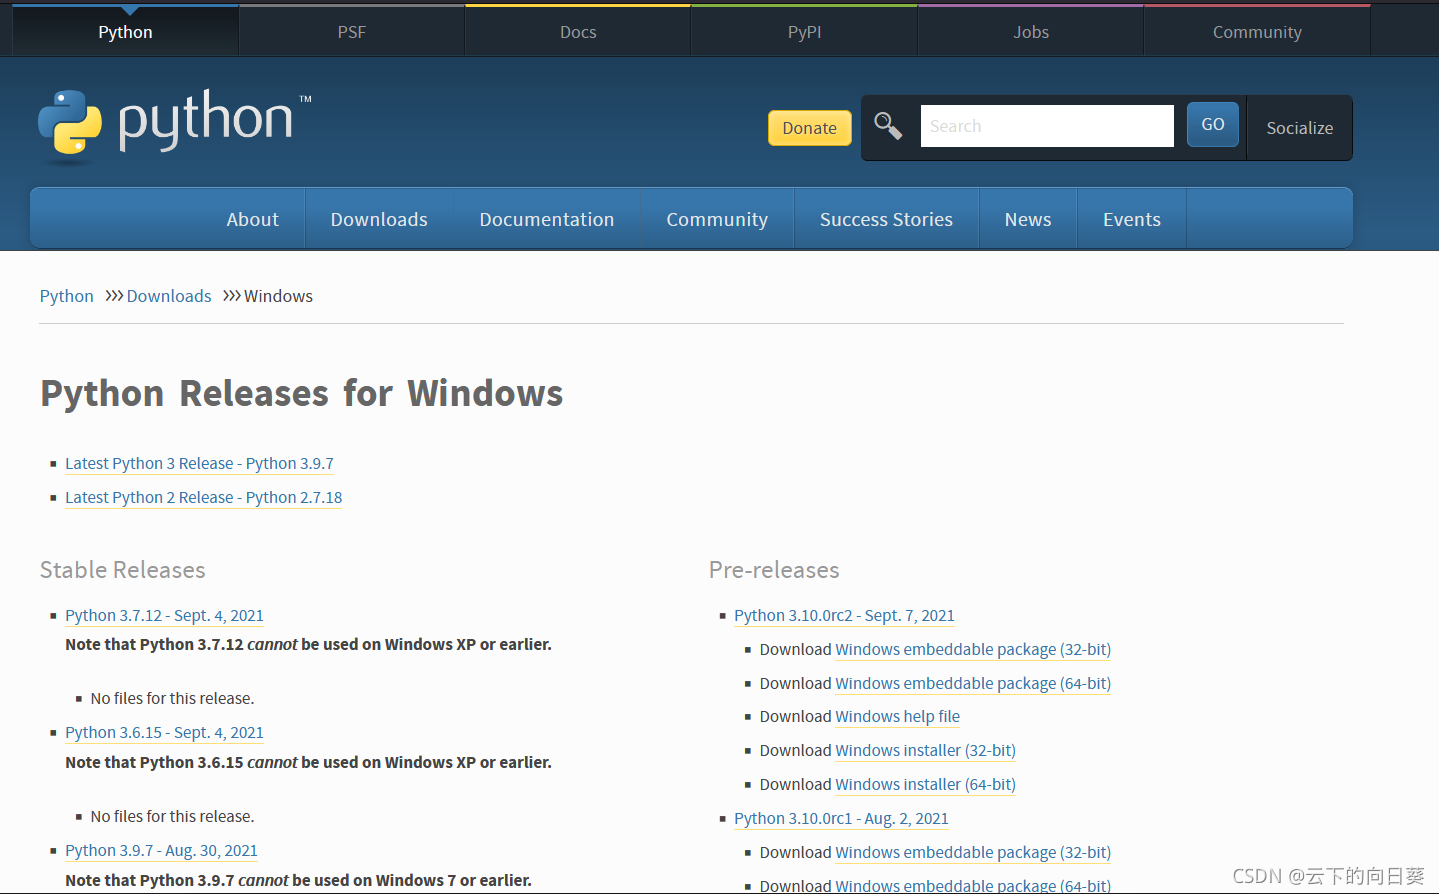Click the Python Releases for Windows heading
Viewport: 1439px width, 894px height.
tap(302, 393)
